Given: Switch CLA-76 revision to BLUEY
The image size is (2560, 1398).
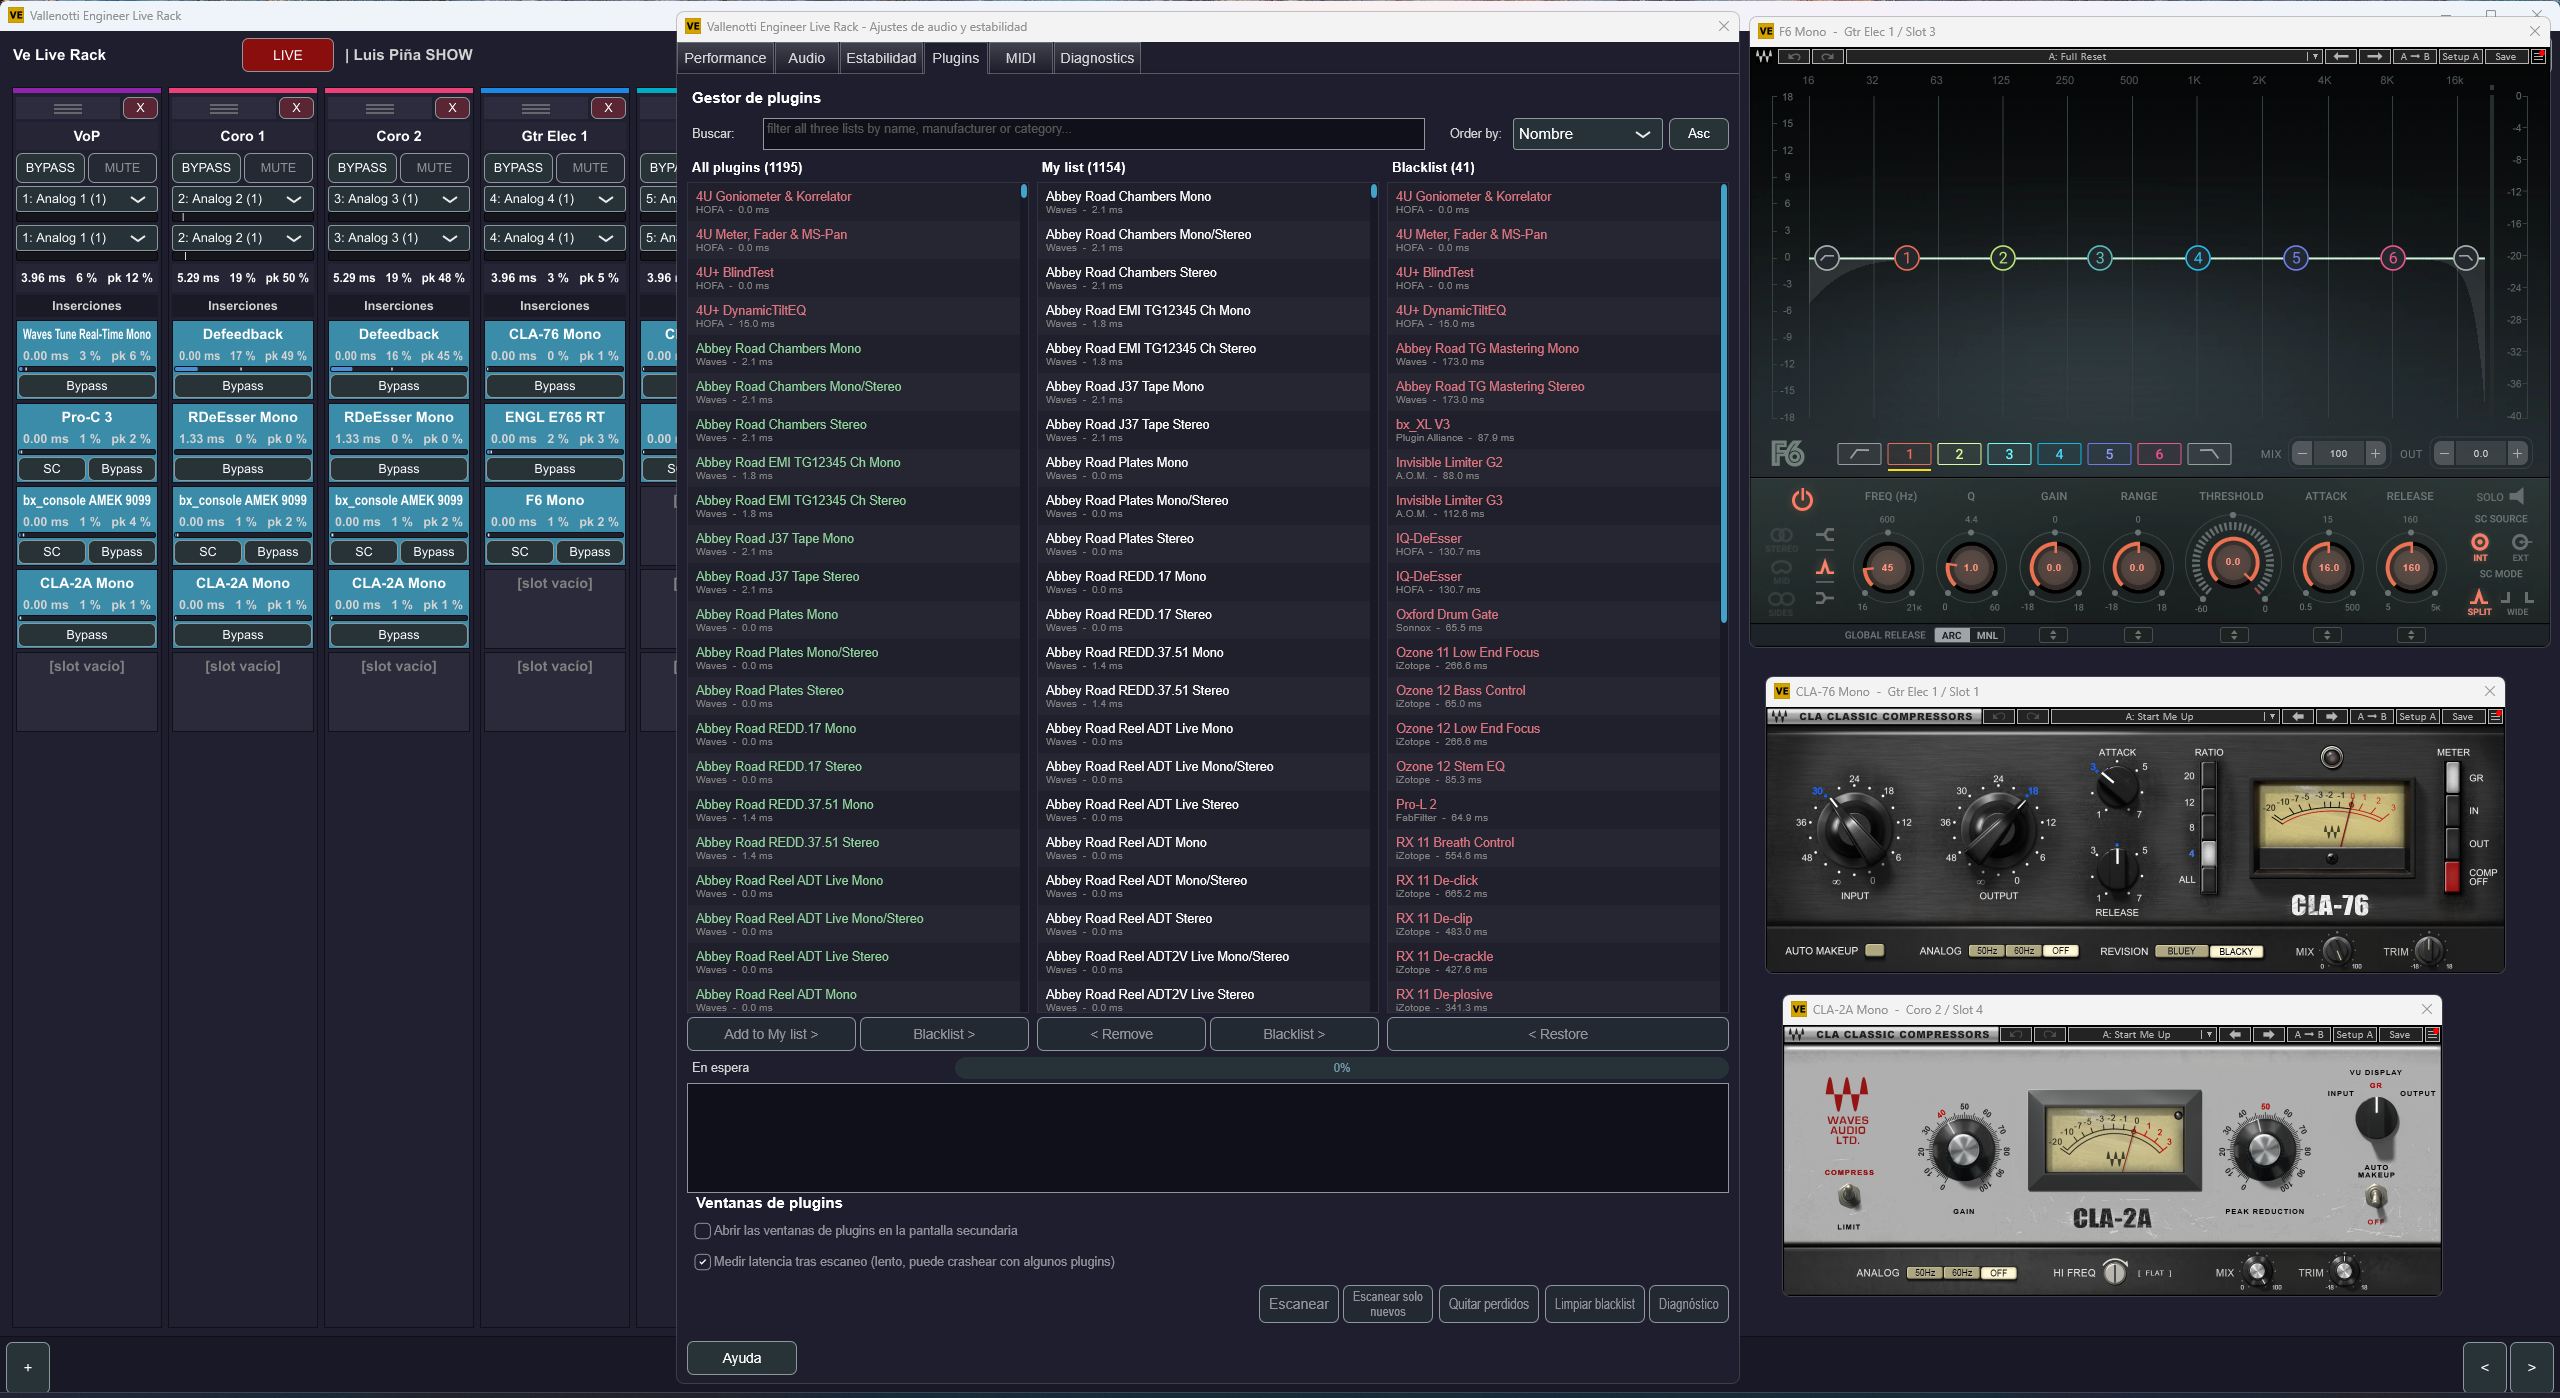Looking at the screenshot, I should [2181, 952].
